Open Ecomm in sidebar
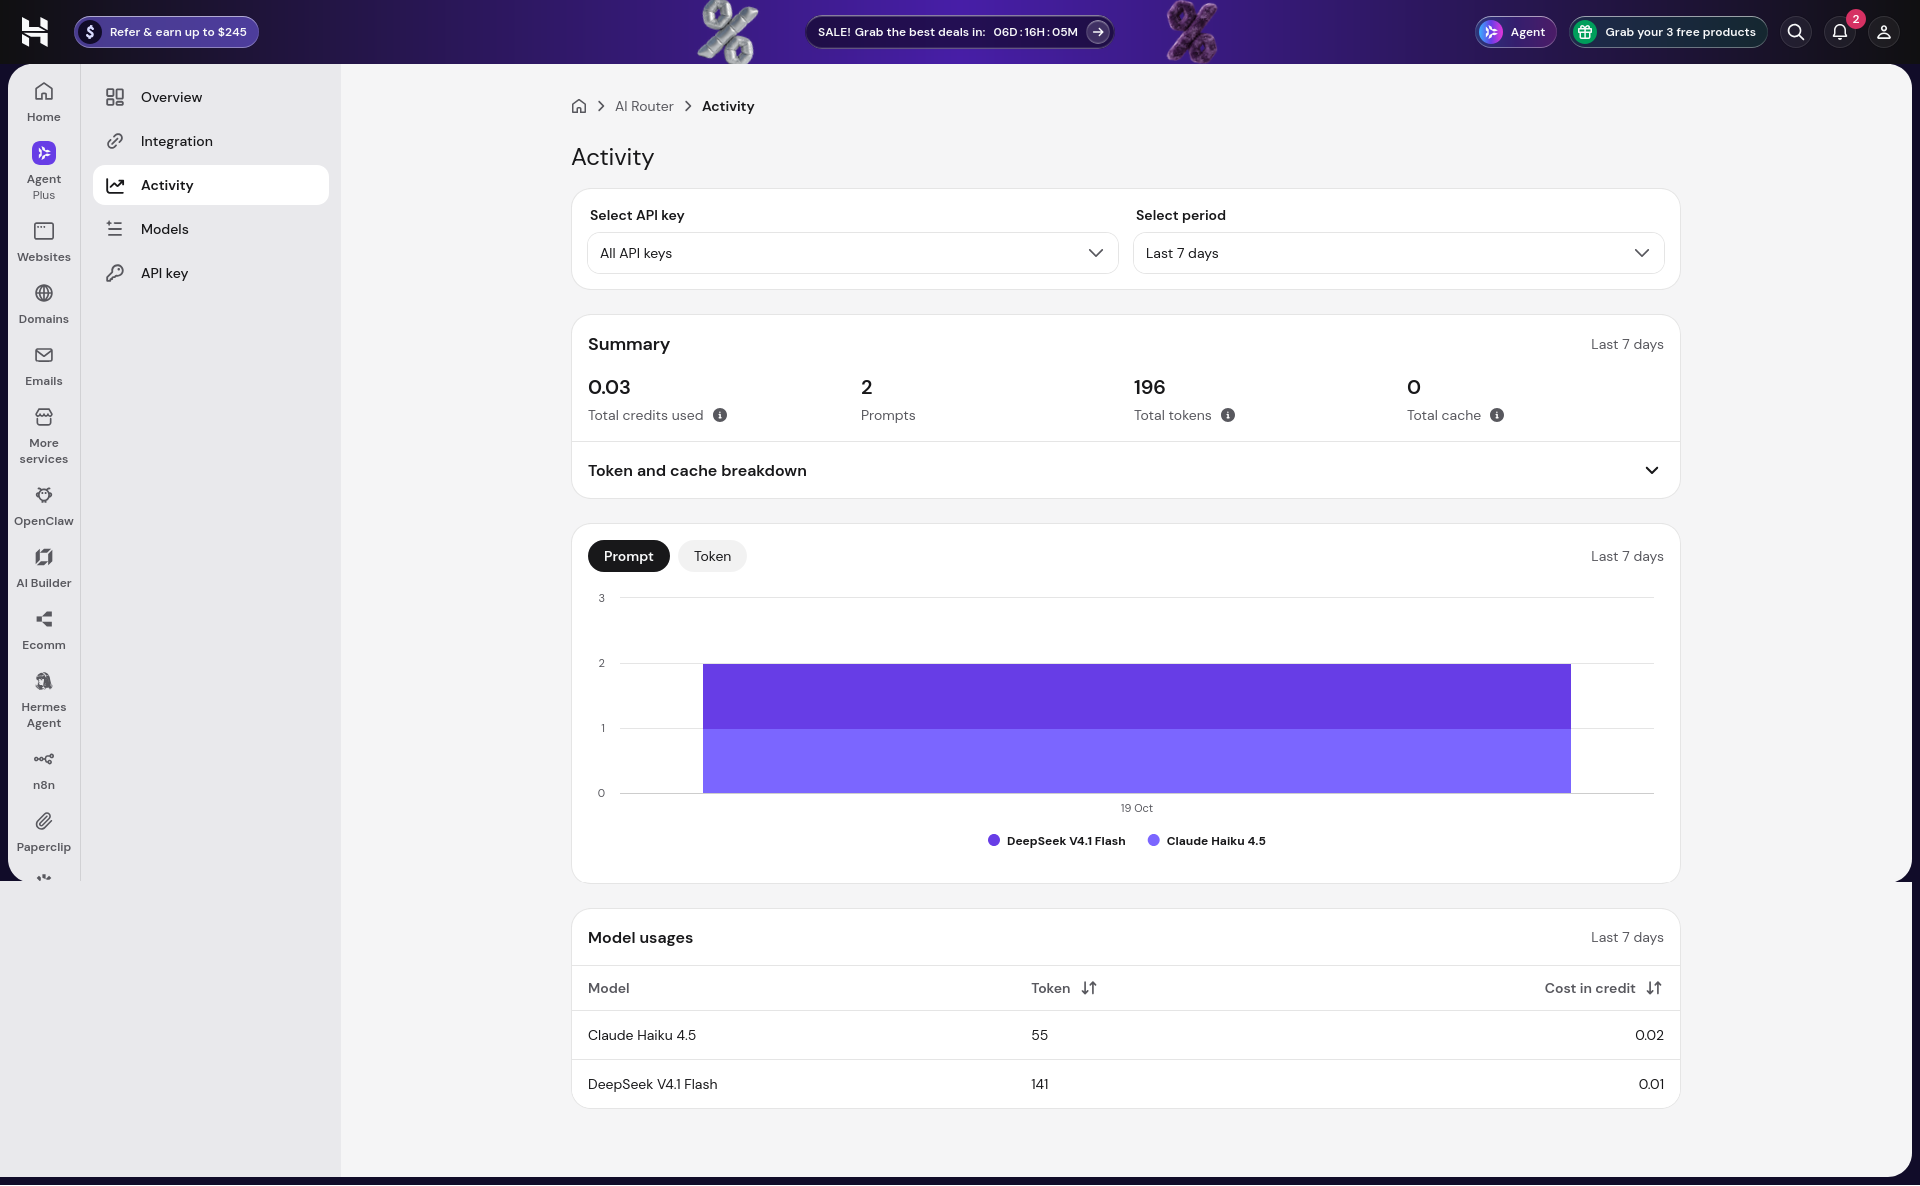Image resolution: width=1920 pixels, height=1186 pixels. 44,630
